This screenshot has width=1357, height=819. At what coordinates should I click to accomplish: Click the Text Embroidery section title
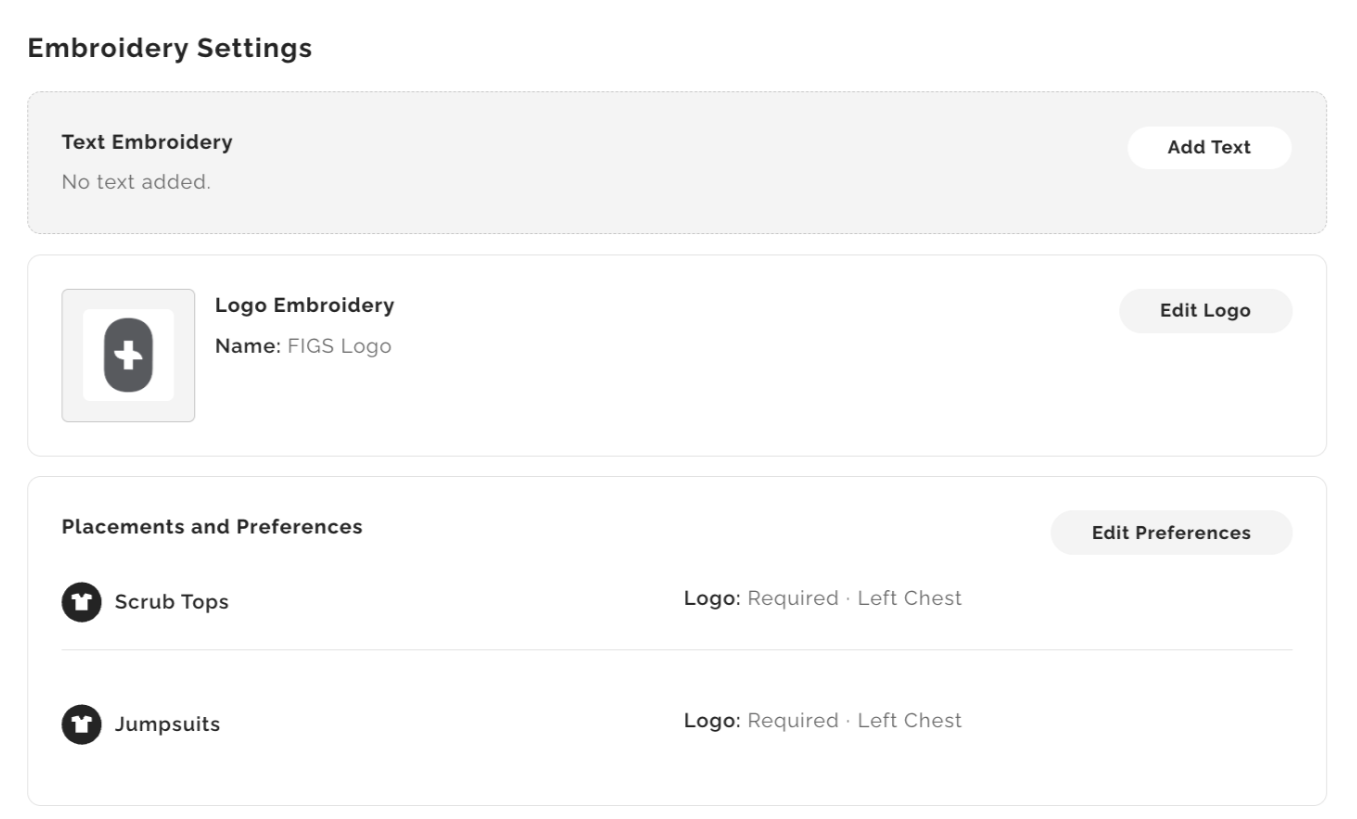(x=147, y=142)
